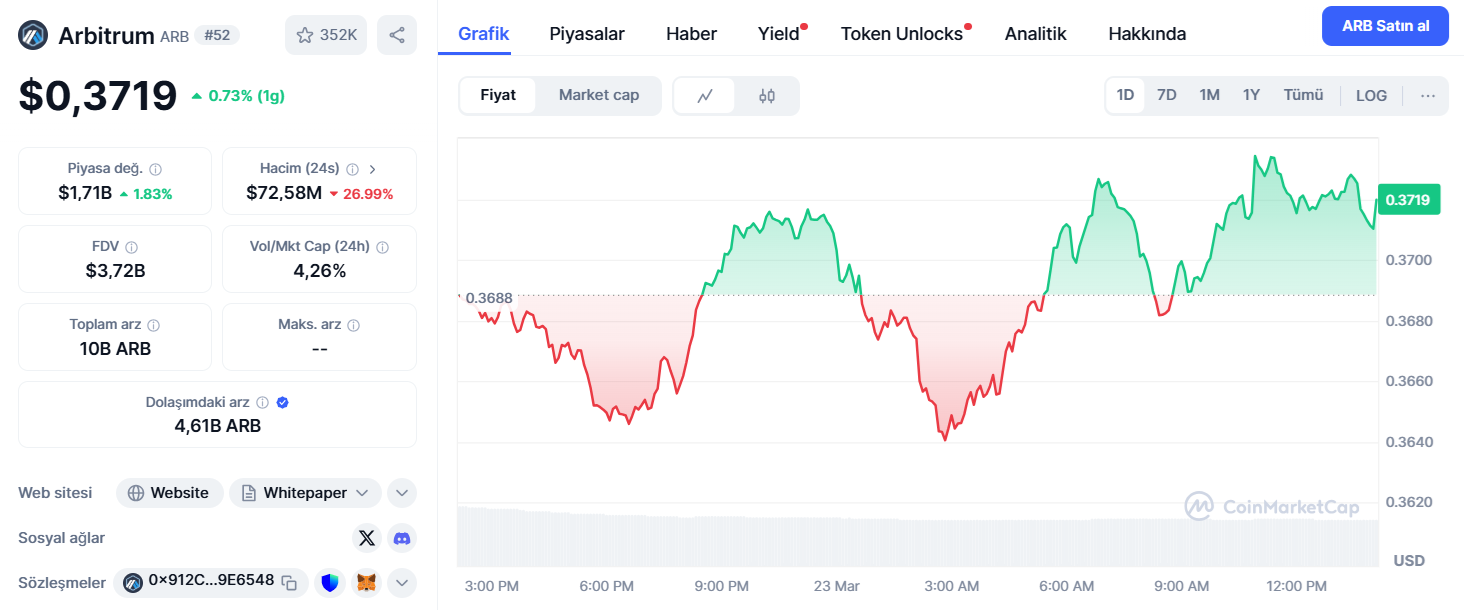Click the contract chain logo icon
This screenshot has width=1464, height=610.
click(x=132, y=581)
